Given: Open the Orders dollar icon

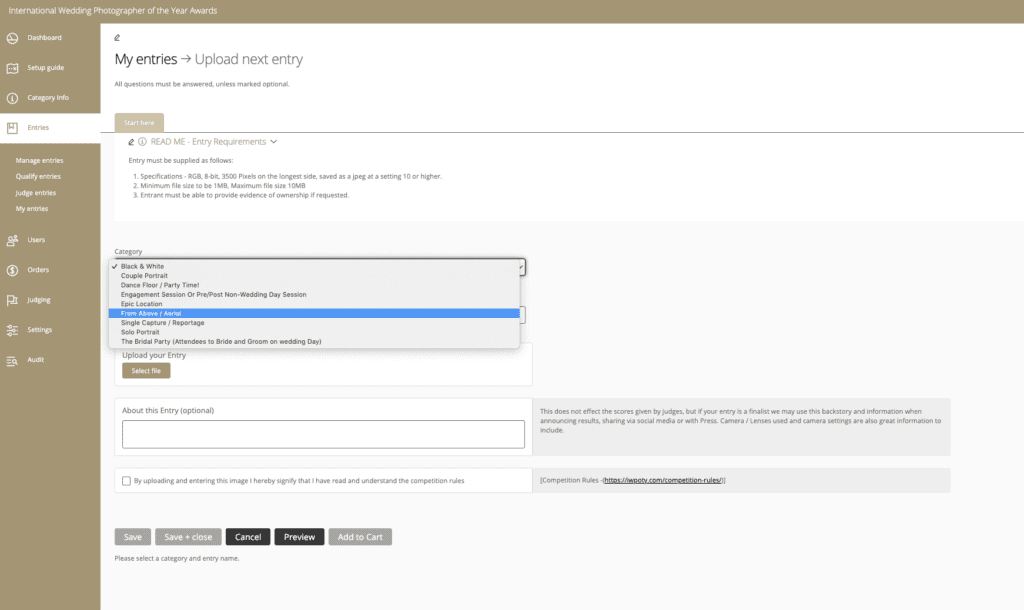Looking at the screenshot, I should [x=12, y=270].
